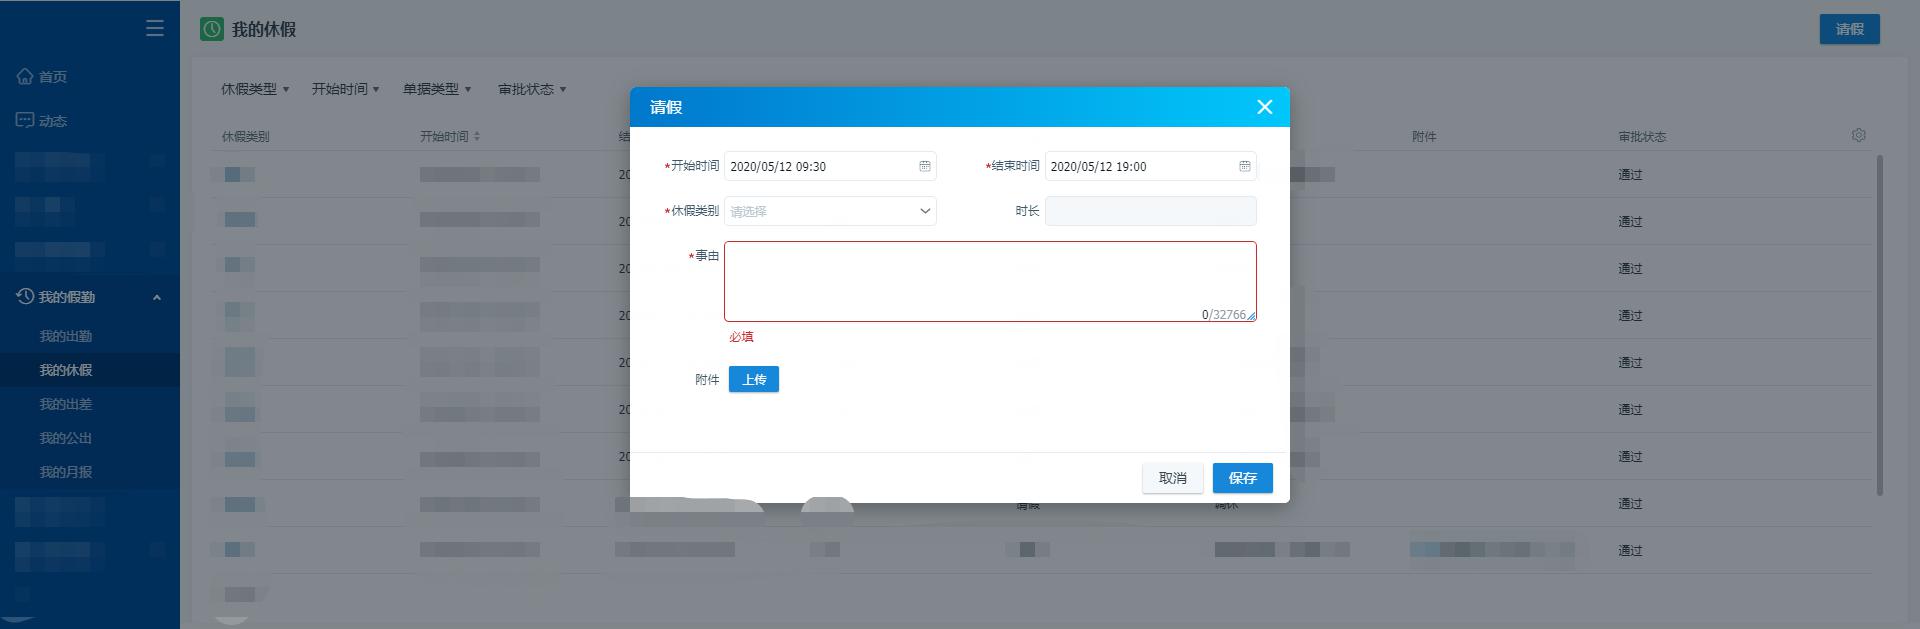Open the calendar picker for 结束时间

click(x=1245, y=166)
